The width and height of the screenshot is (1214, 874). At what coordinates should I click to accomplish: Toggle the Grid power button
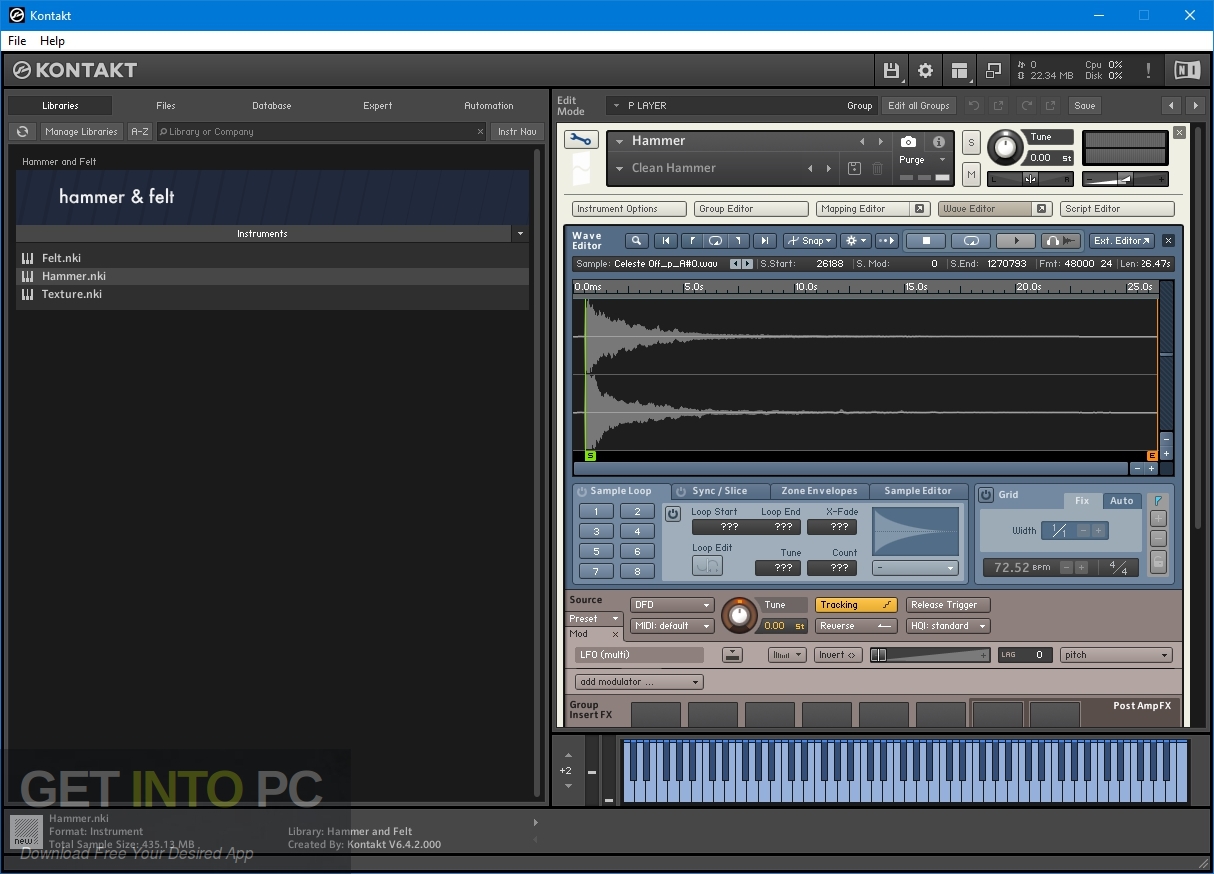click(x=986, y=495)
